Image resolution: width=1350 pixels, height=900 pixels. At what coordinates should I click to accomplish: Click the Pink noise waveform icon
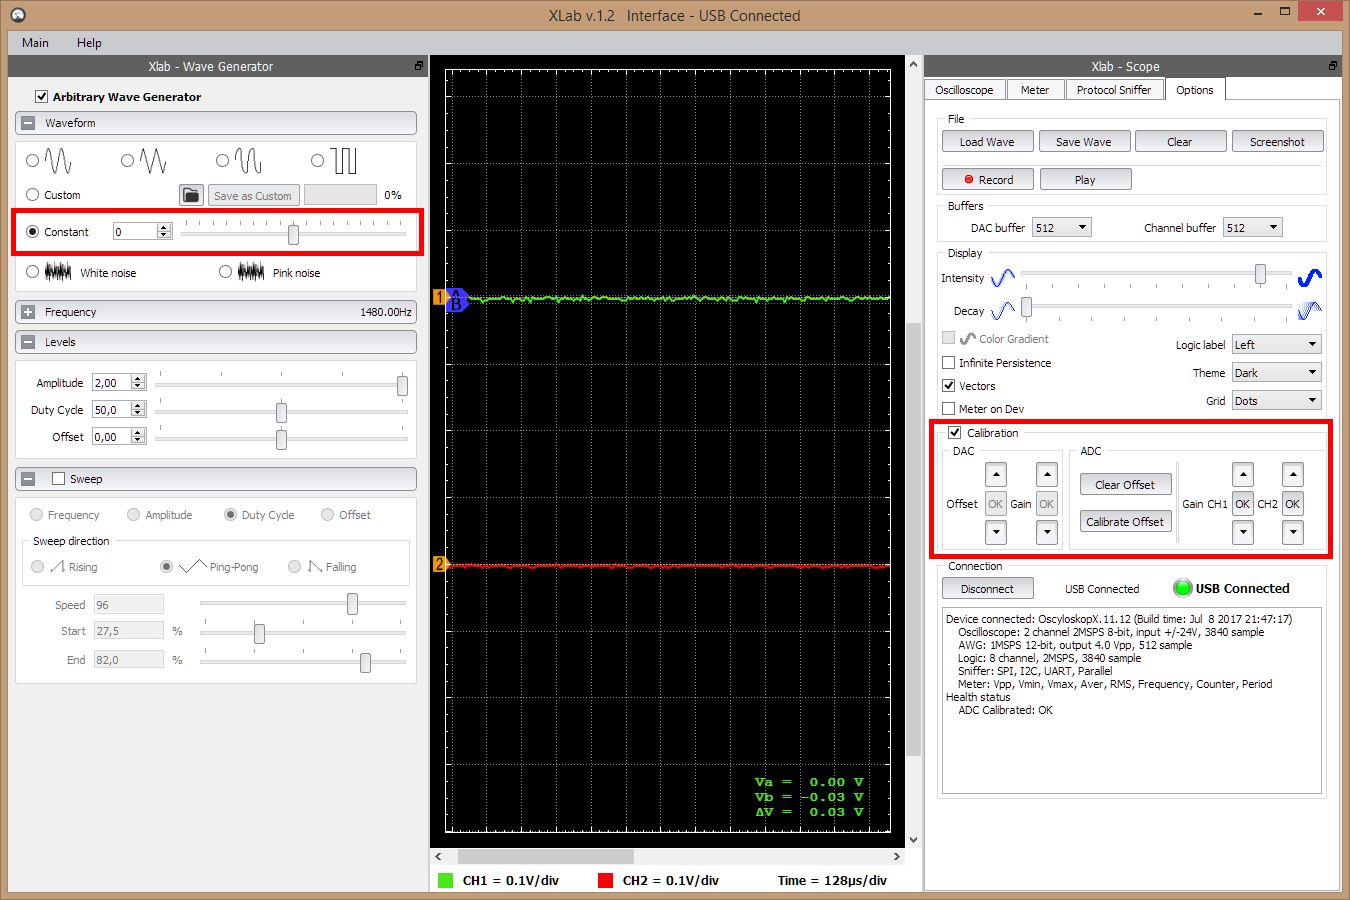tap(251, 272)
